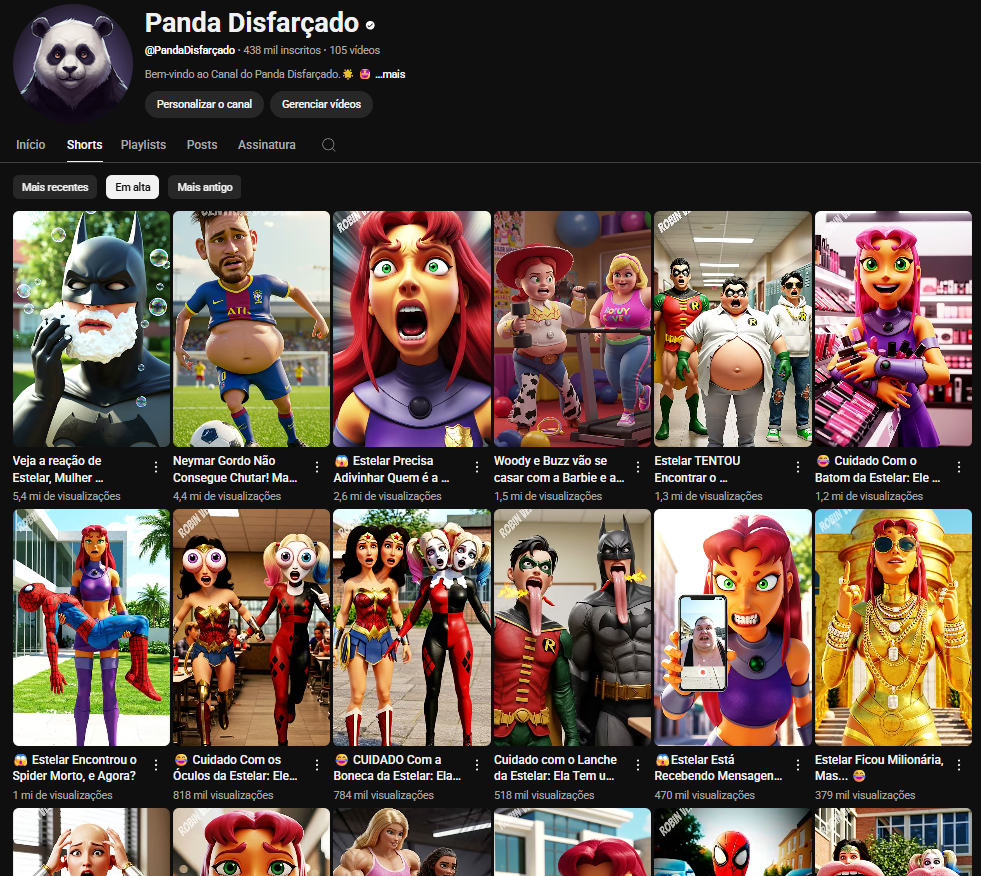981x876 pixels.
Task: Click title Cuidado com o Lanche da Estelar
Action: 556,768
